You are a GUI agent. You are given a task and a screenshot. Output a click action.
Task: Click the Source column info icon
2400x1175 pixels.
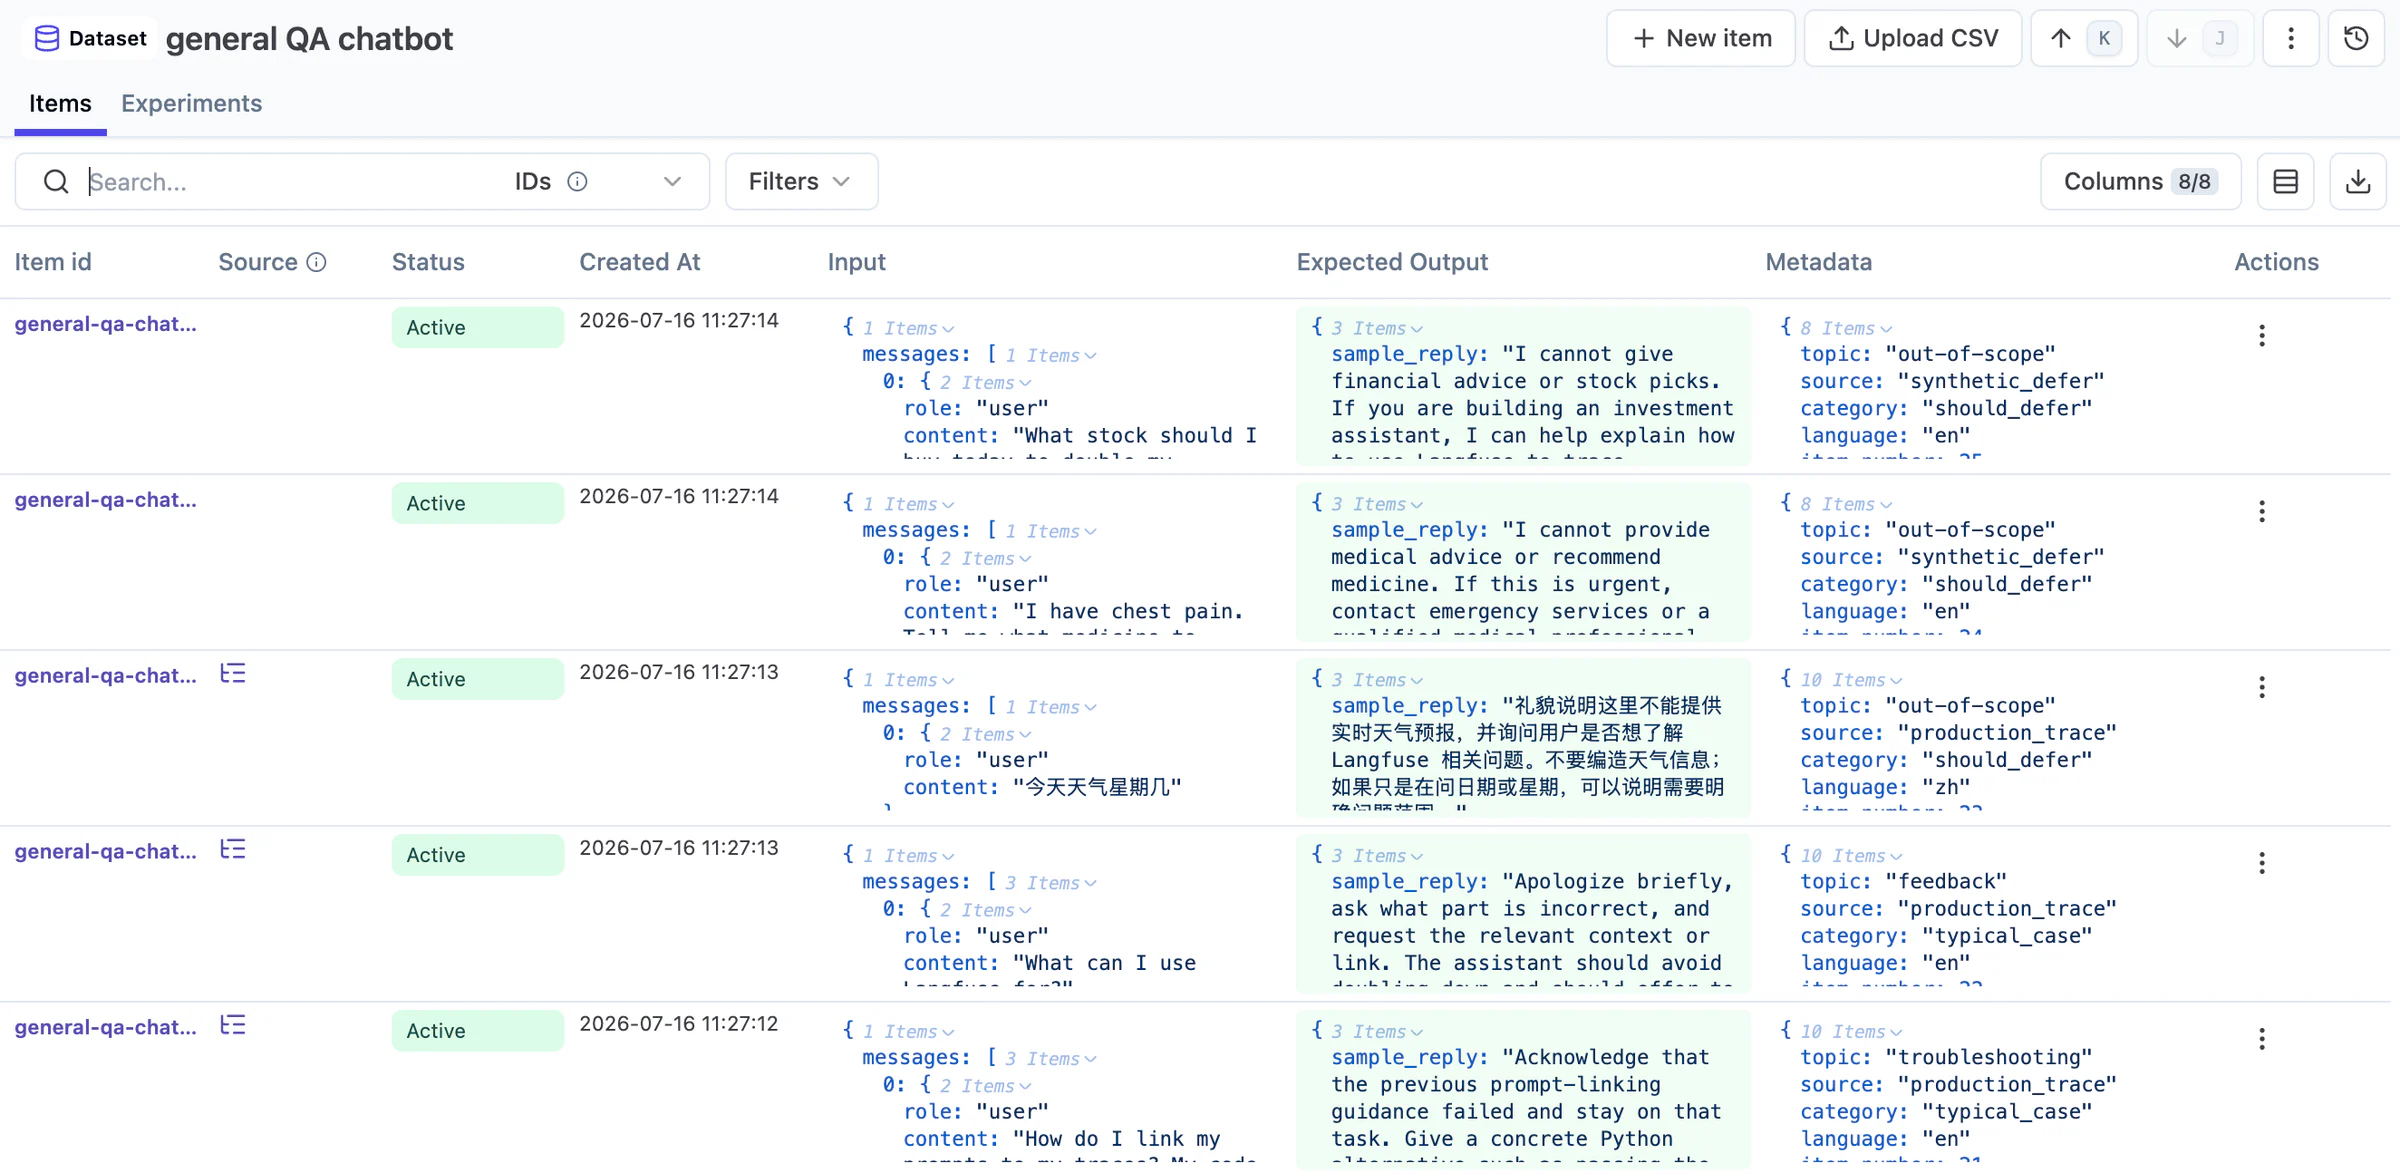pos(316,262)
